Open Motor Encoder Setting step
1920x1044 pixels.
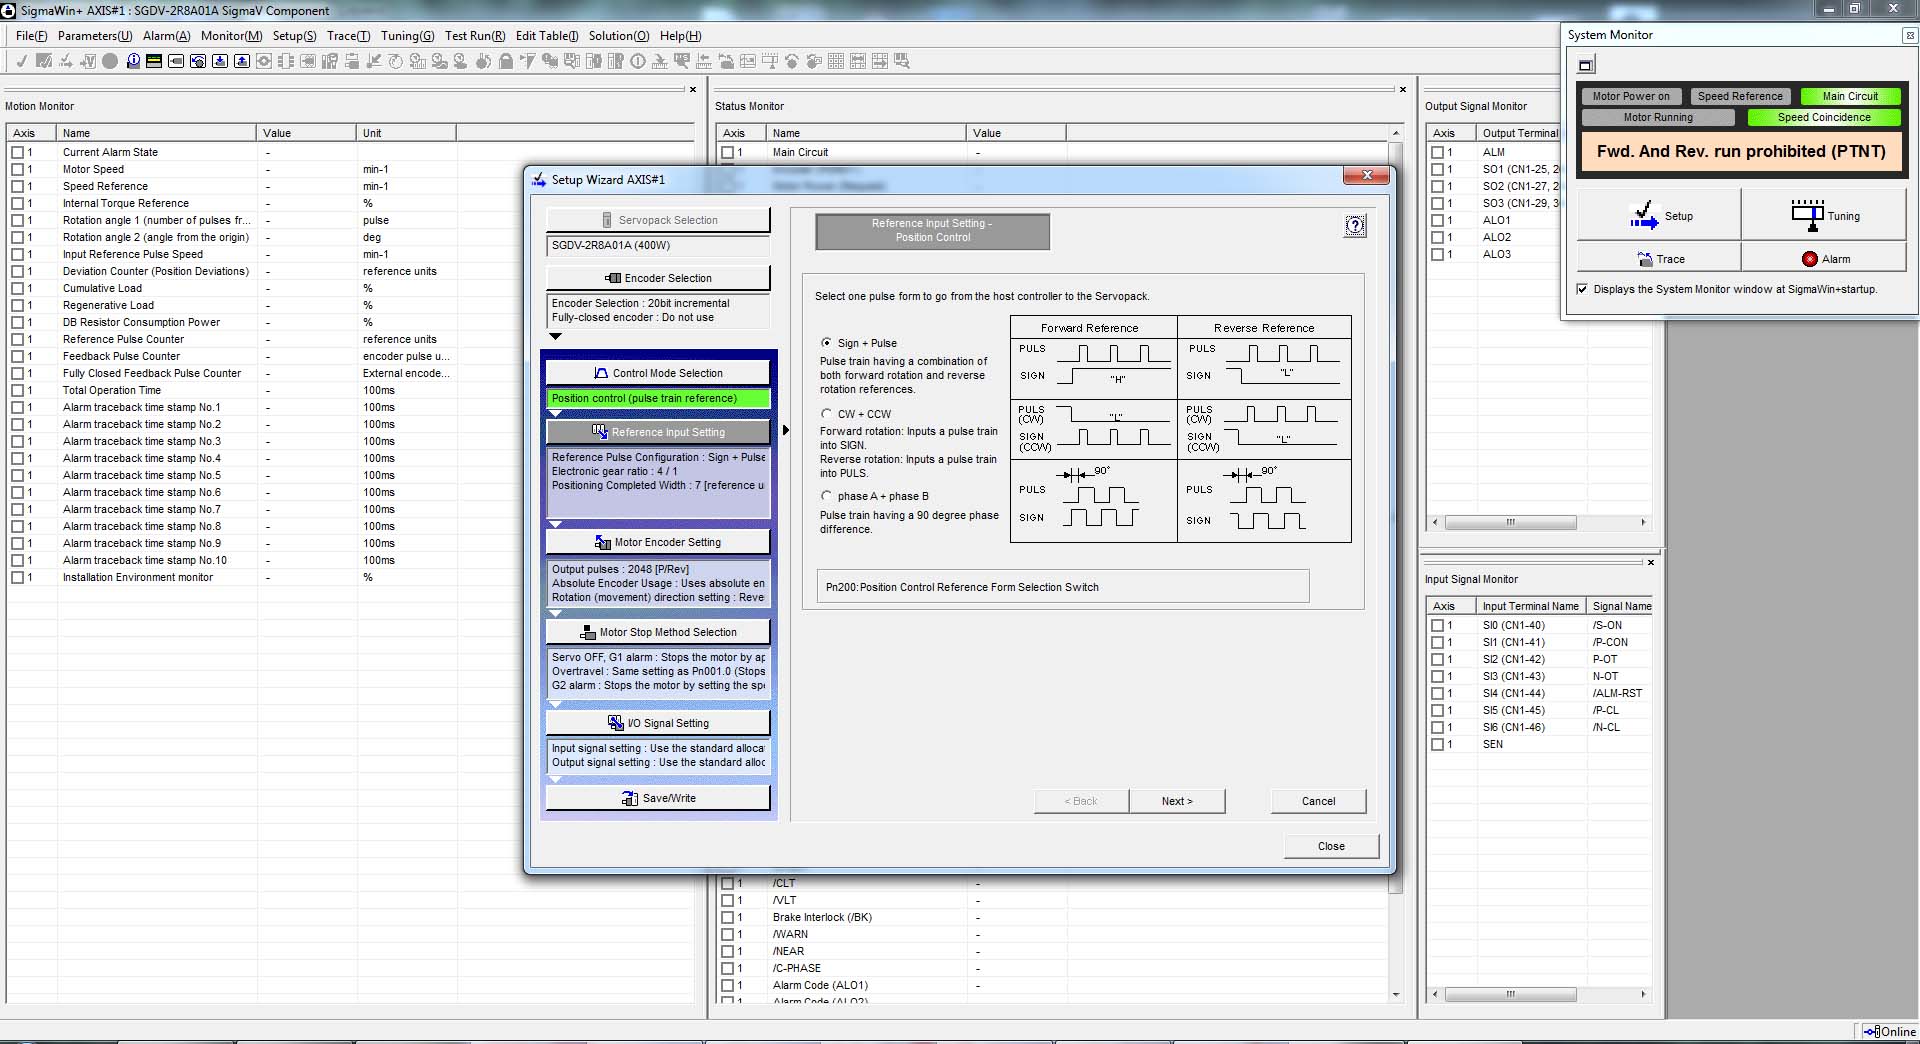[x=658, y=542]
